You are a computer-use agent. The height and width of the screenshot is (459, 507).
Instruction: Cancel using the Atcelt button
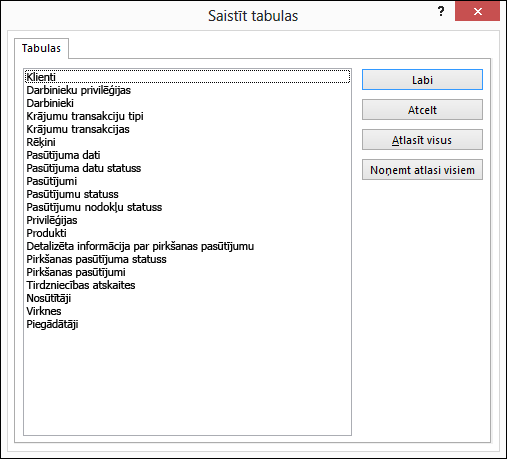point(422,110)
